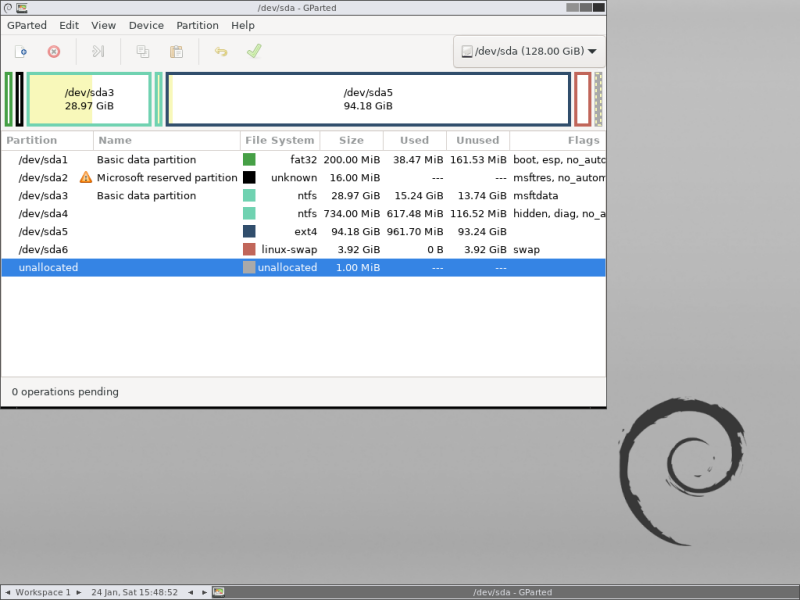
Task: Sort by the File System column header
Action: tap(280, 140)
